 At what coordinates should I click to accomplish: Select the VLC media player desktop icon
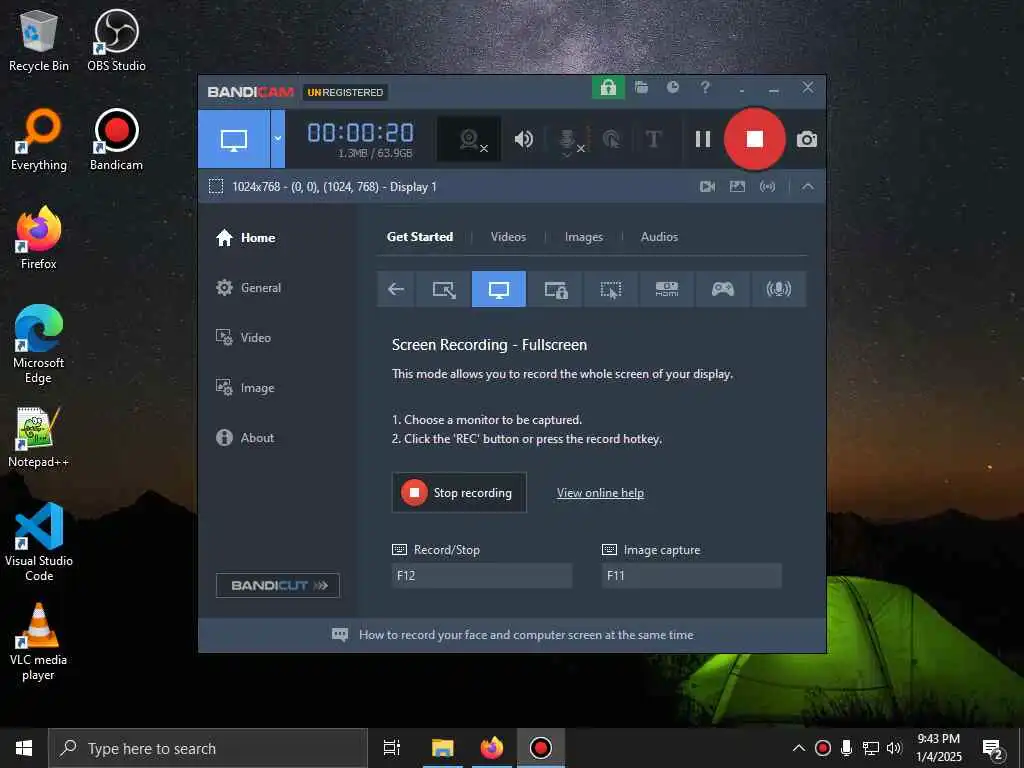(x=39, y=642)
